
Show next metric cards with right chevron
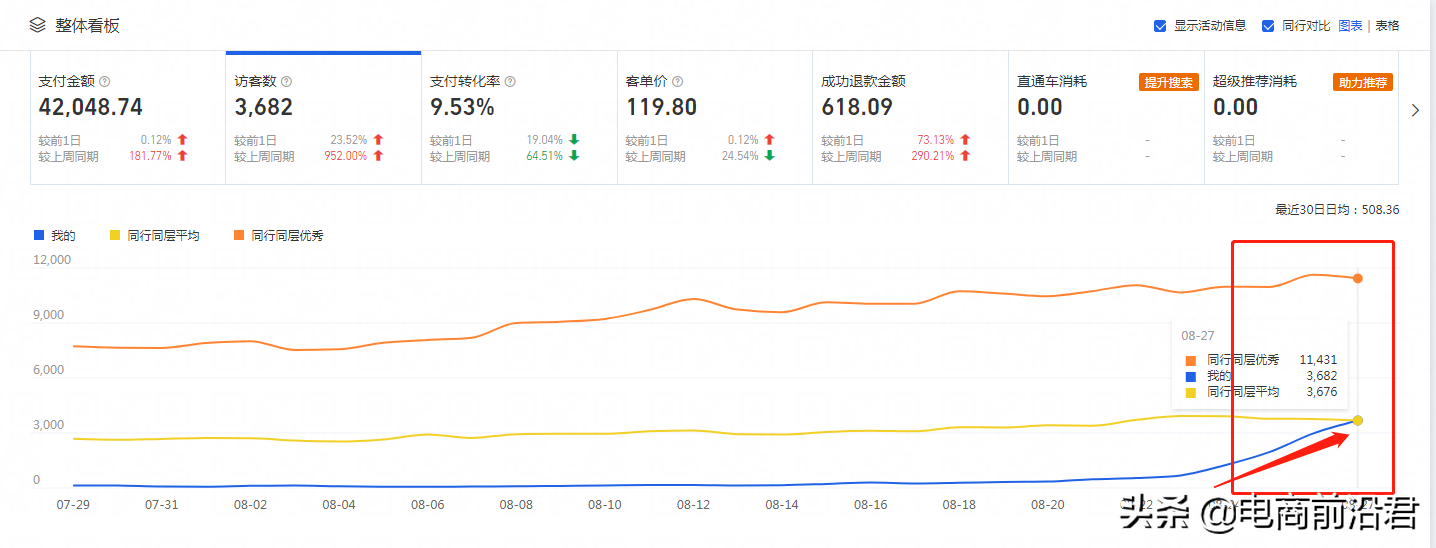click(1415, 111)
